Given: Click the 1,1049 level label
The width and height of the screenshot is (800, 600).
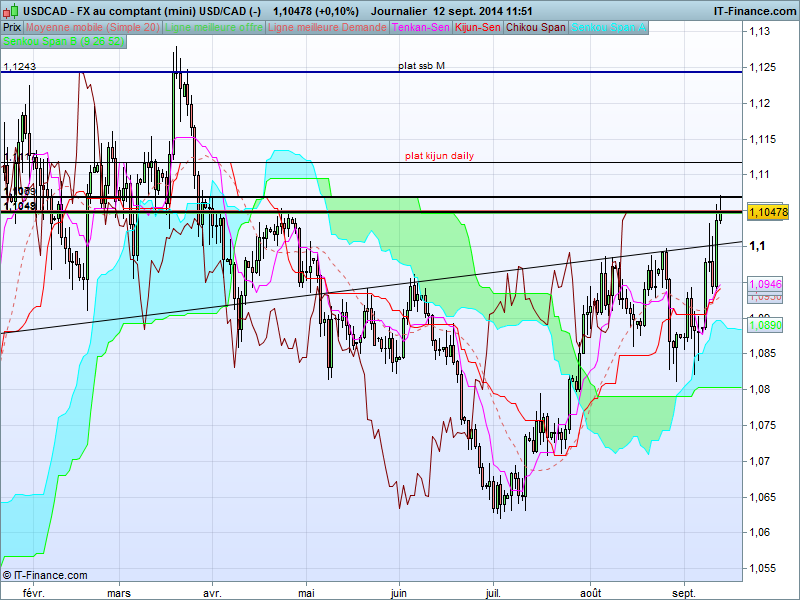Looking at the screenshot, I should (19, 206).
